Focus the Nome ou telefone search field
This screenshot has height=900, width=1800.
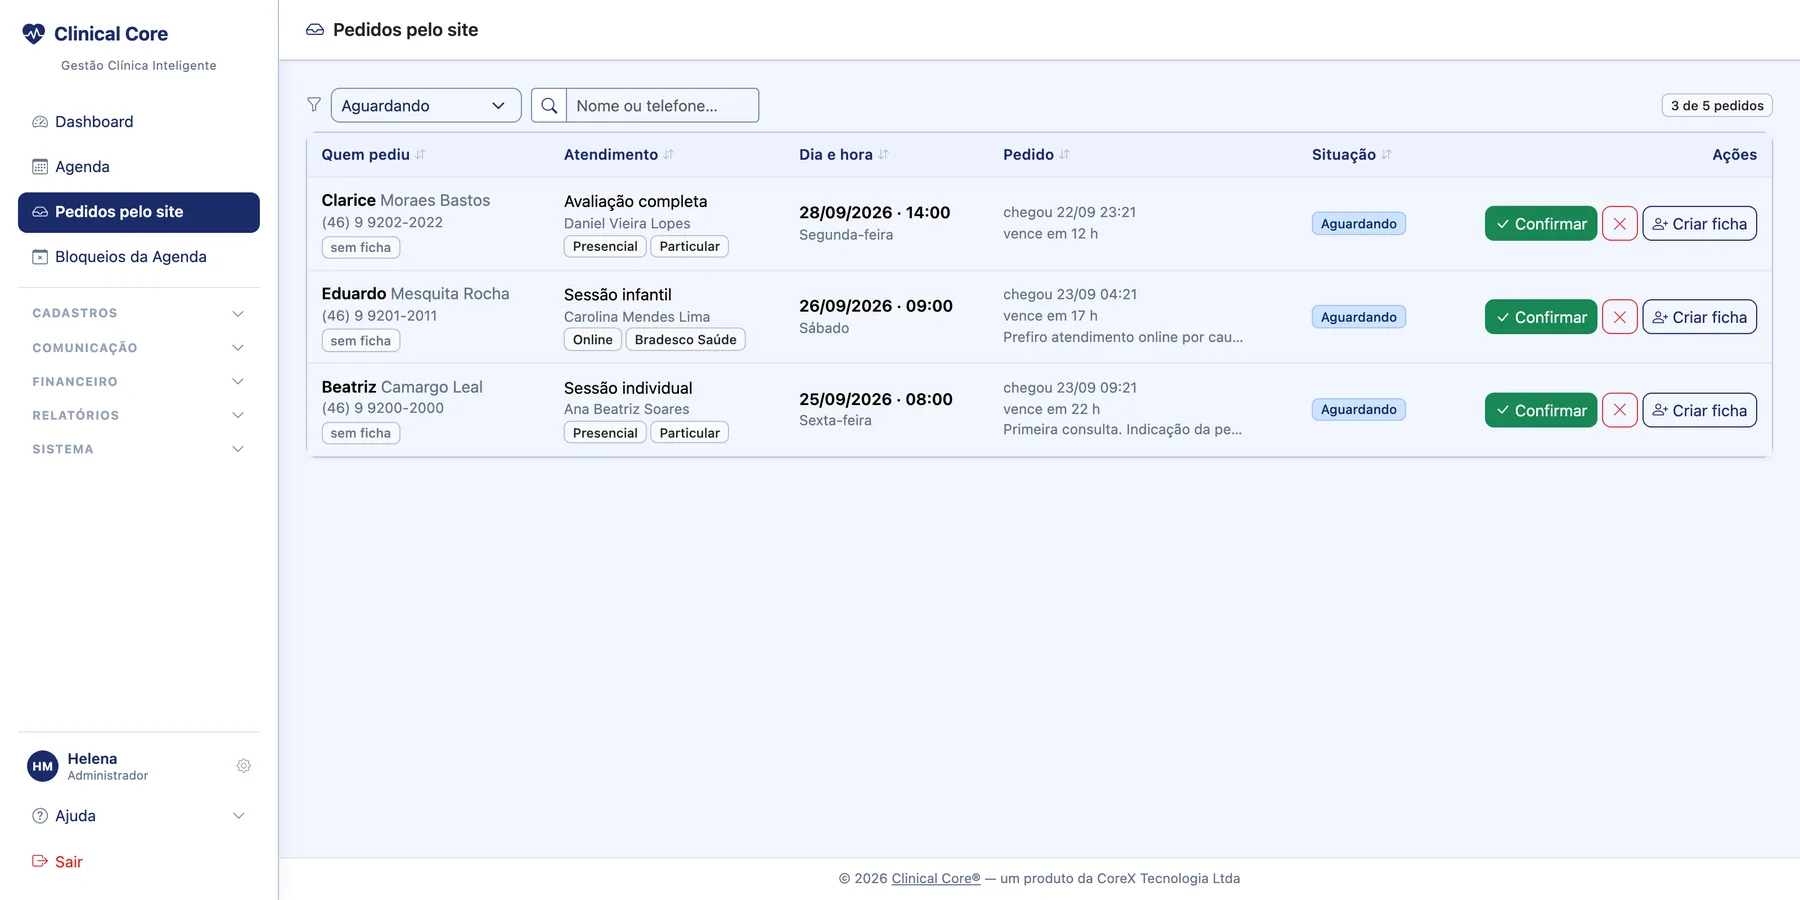click(663, 105)
